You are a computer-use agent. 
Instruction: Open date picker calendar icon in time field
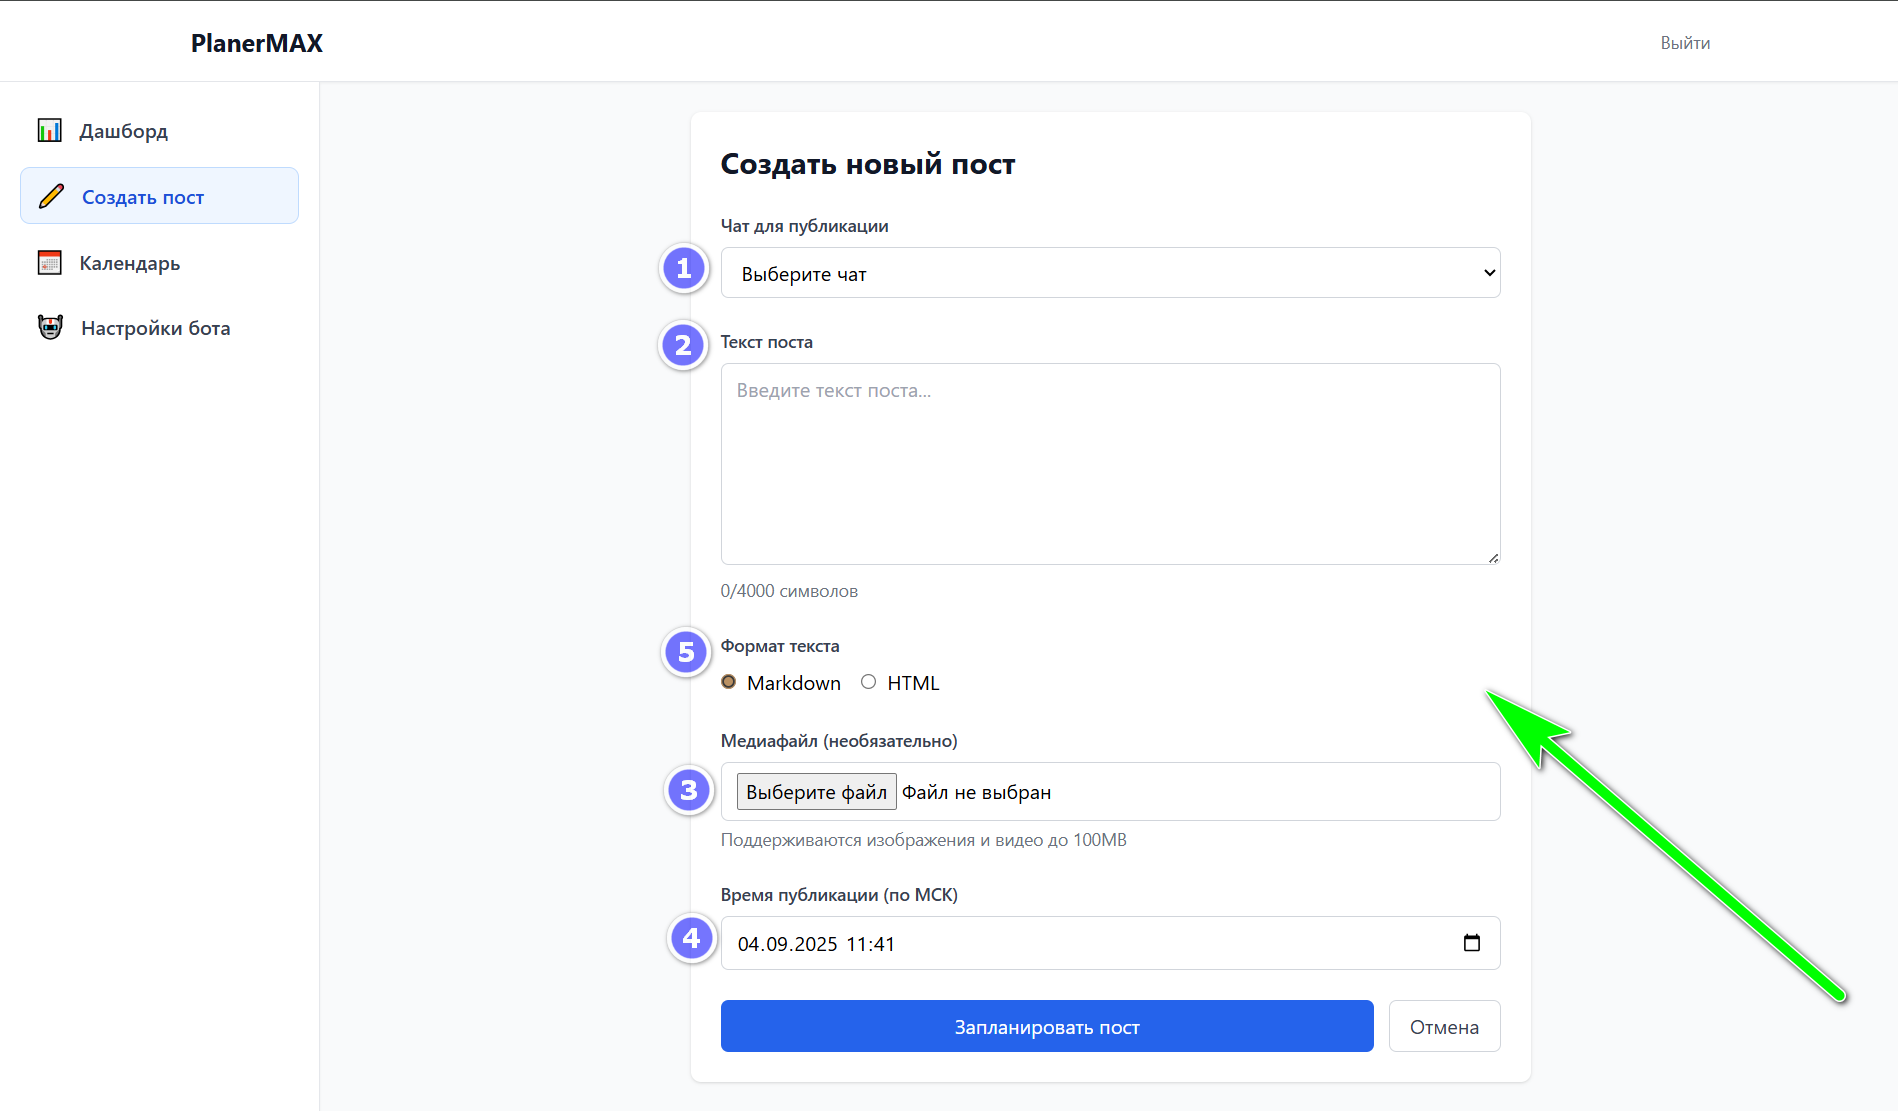1471,943
